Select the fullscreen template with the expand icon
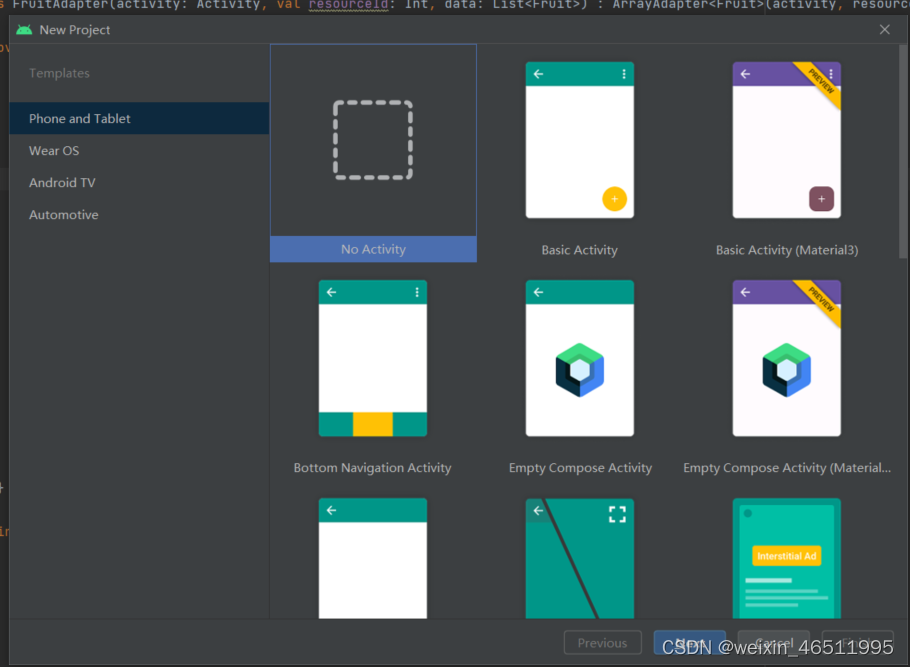This screenshot has width=910, height=667. (x=580, y=558)
